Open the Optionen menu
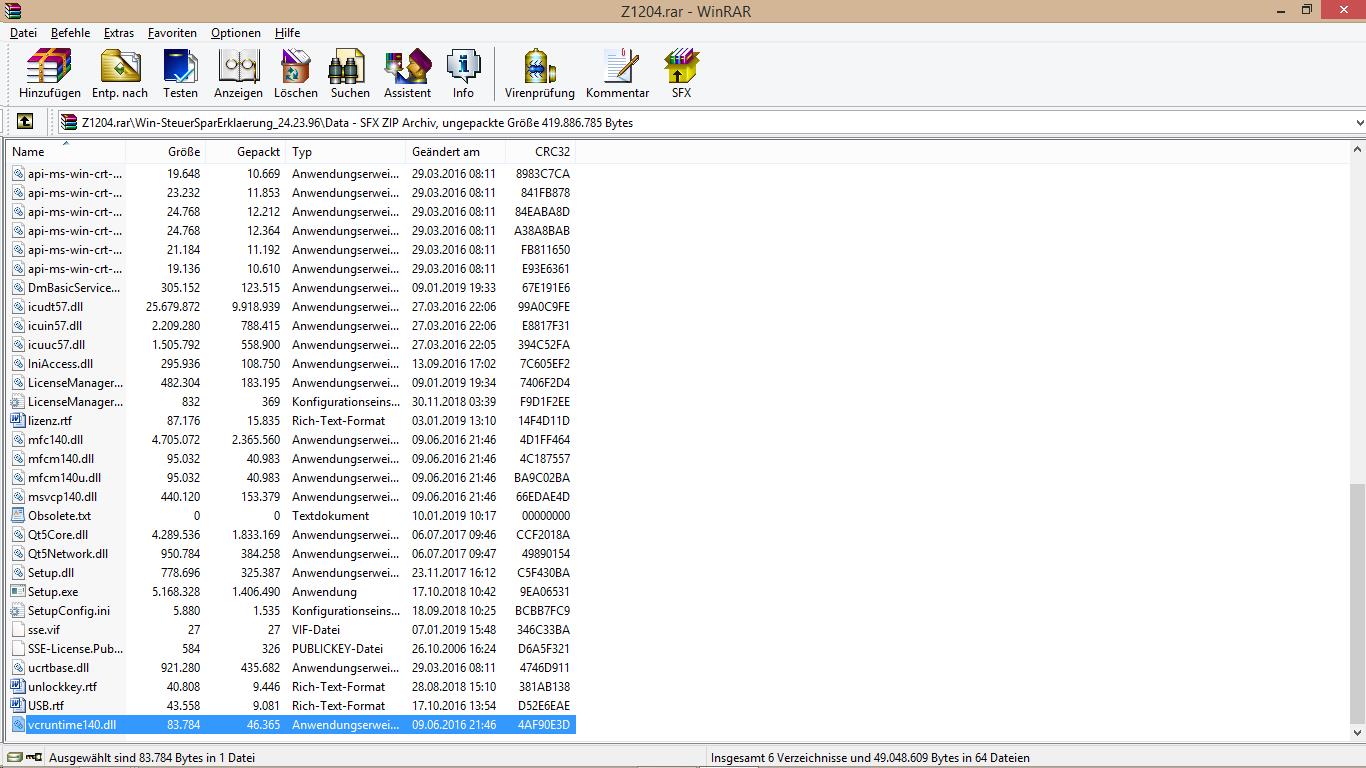Viewport: 1366px width, 768px height. pos(236,33)
